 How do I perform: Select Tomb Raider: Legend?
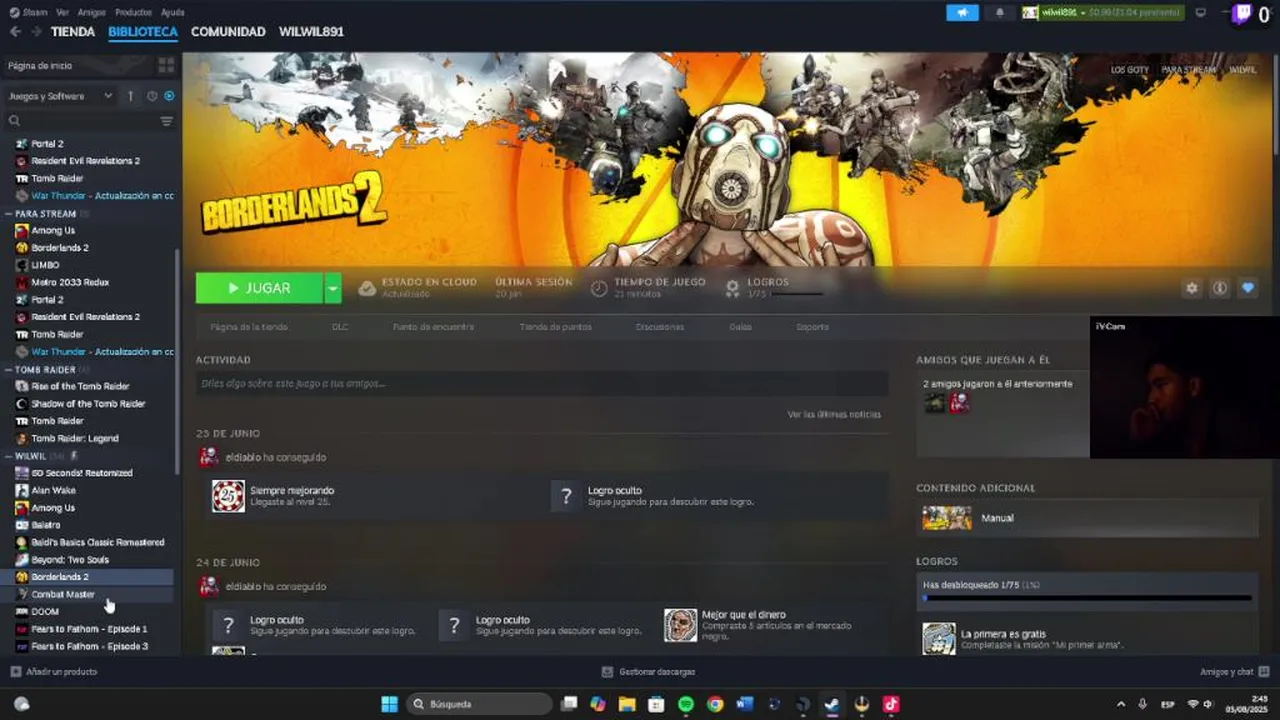click(x=75, y=438)
